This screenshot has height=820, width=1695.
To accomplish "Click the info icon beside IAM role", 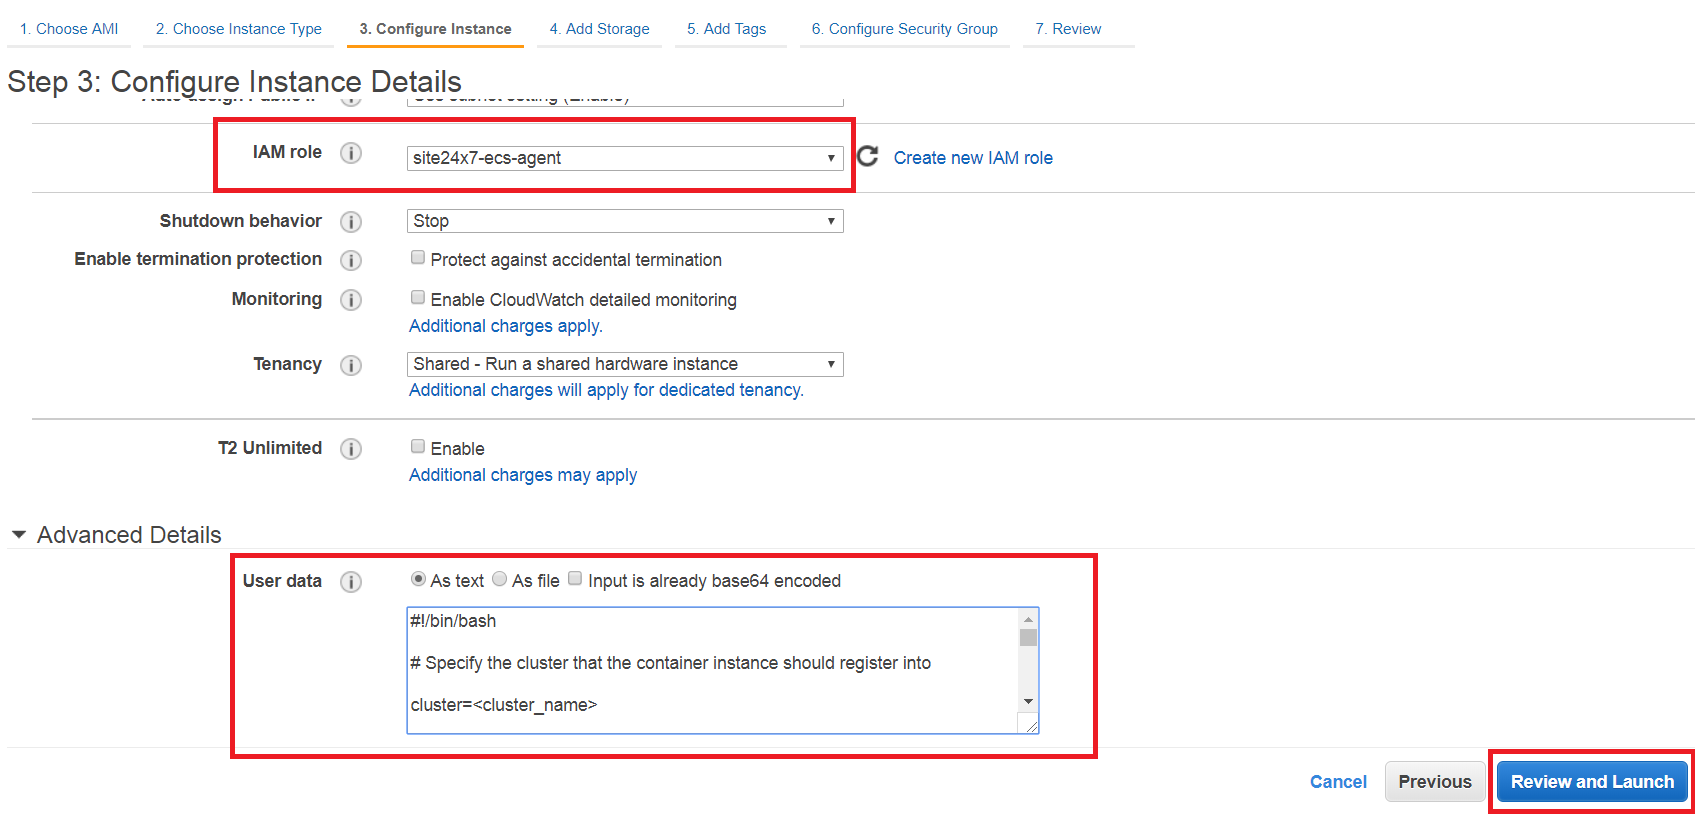I will click(350, 153).
